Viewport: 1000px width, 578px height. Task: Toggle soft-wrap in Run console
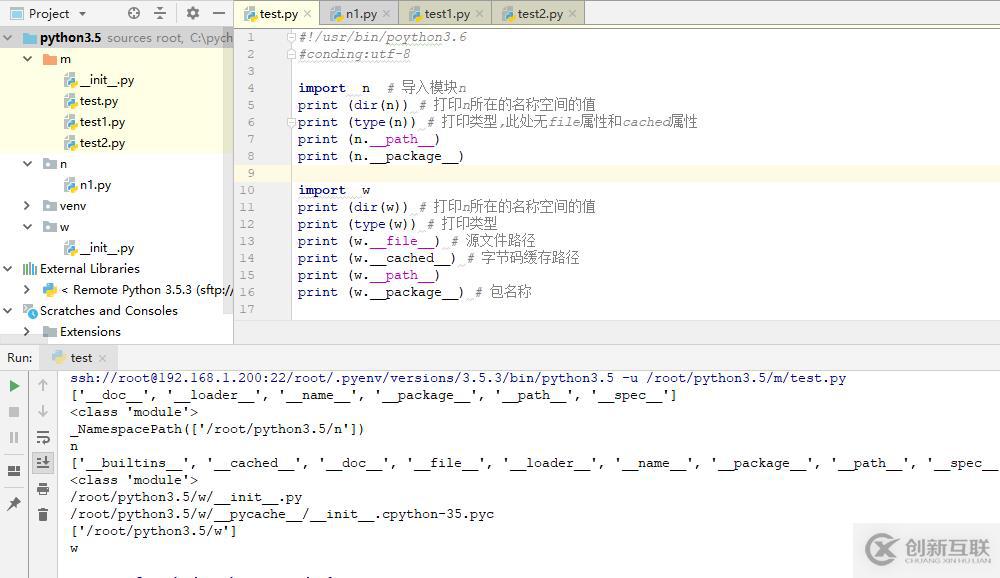pyautogui.click(x=43, y=437)
